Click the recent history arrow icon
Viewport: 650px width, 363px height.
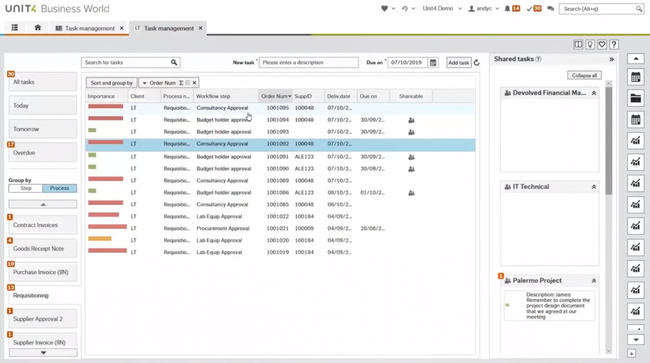(x=405, y=8)
